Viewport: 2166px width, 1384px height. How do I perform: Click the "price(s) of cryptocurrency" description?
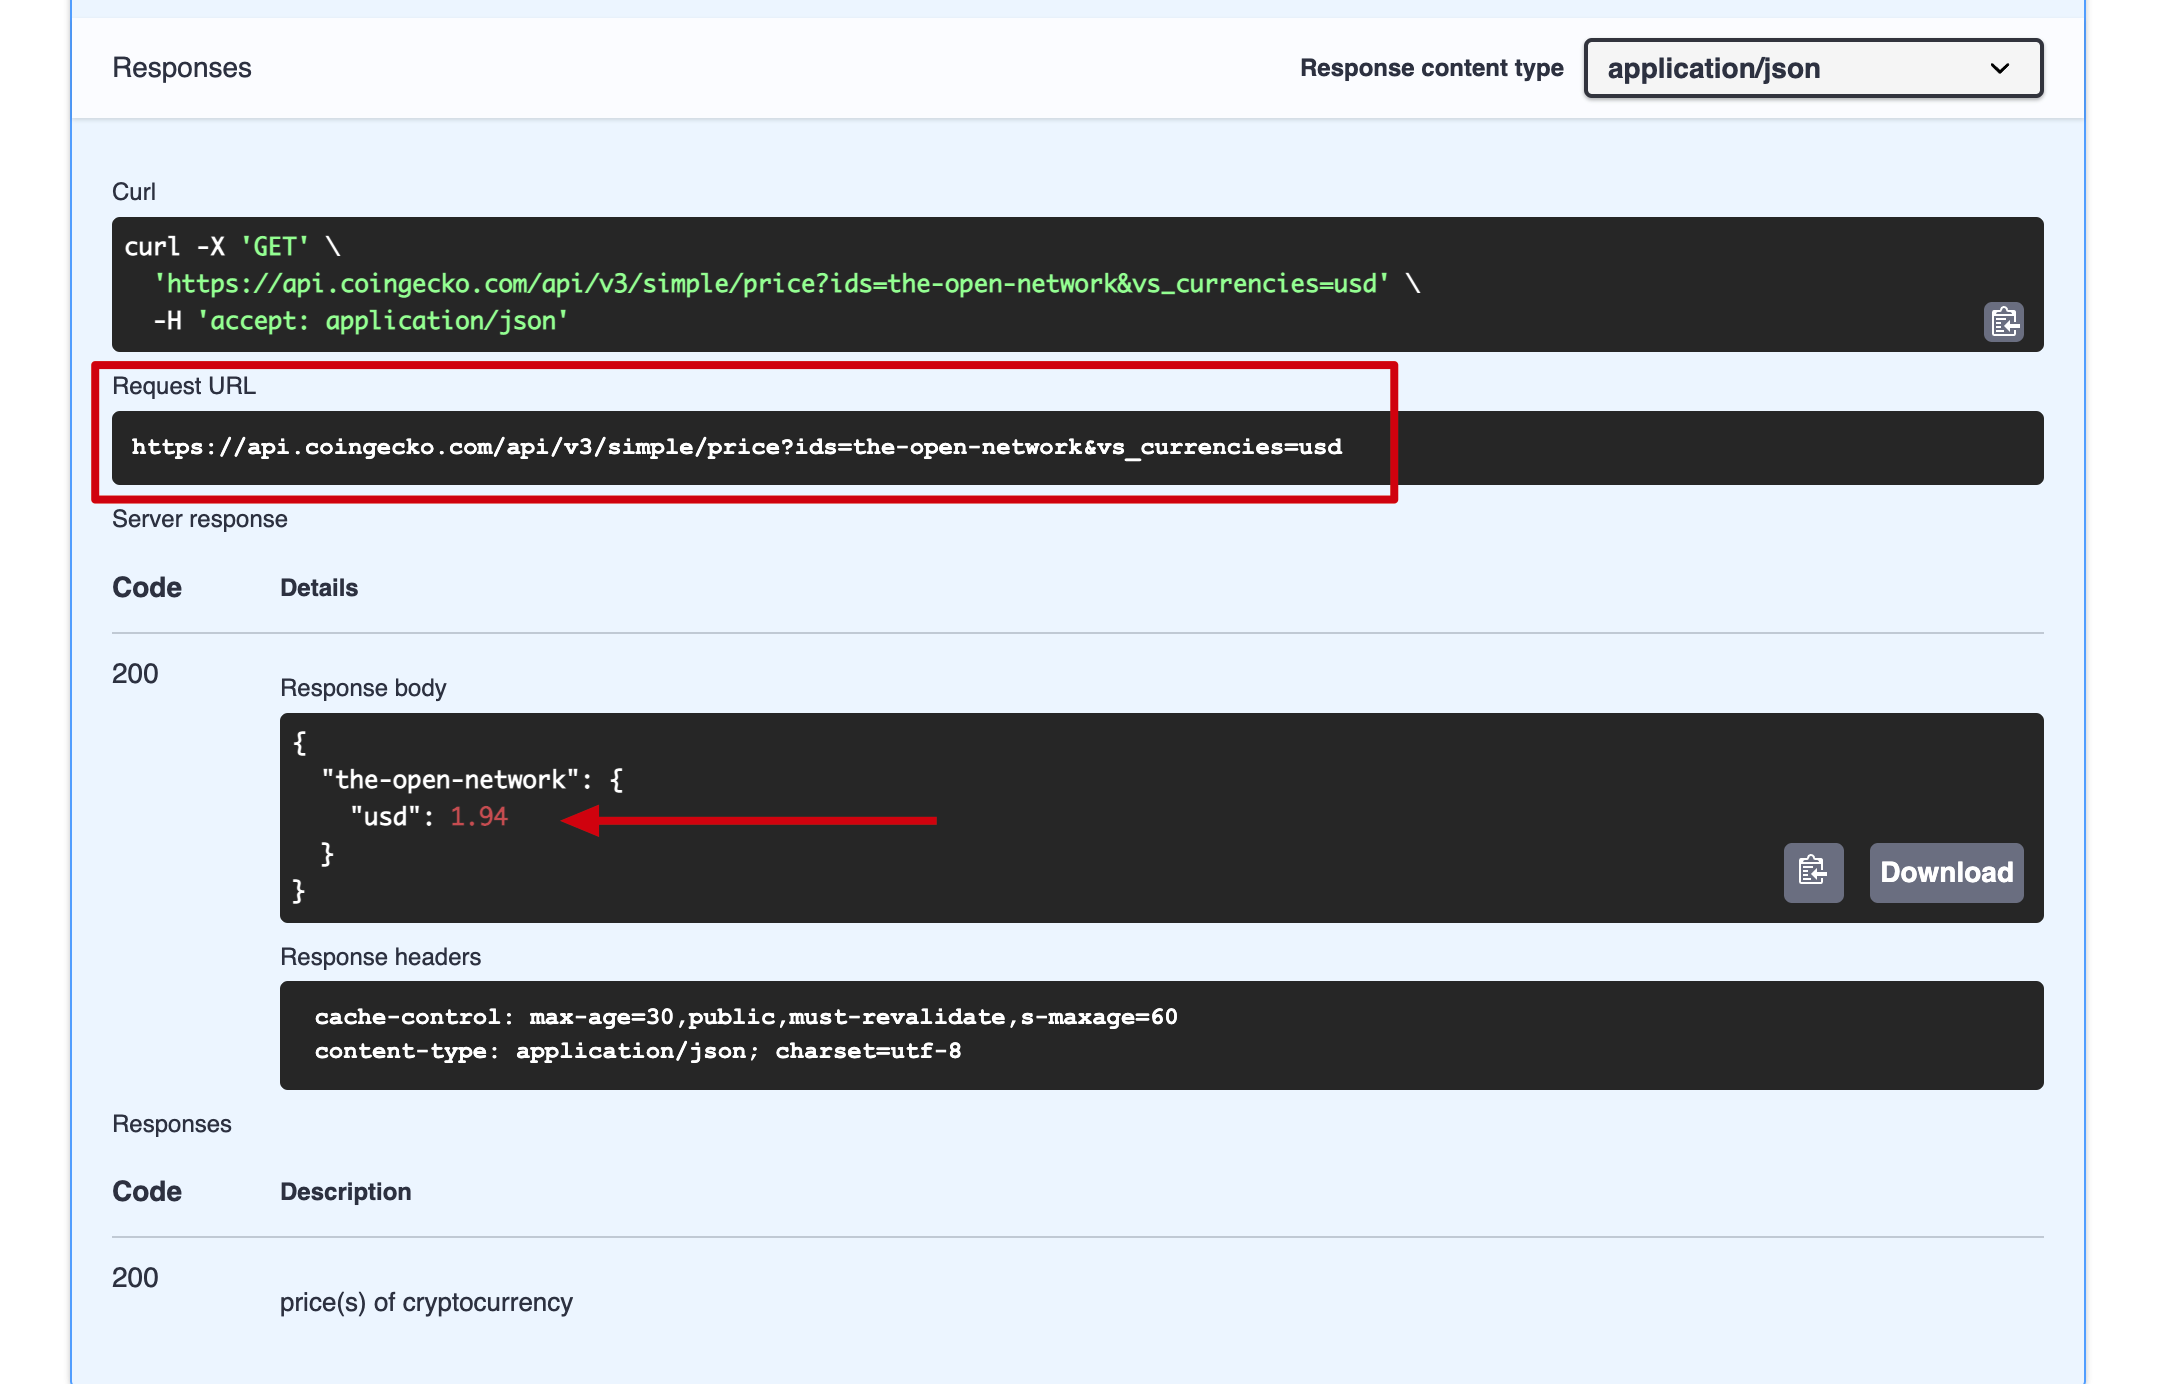click(x=426, y=1302)
